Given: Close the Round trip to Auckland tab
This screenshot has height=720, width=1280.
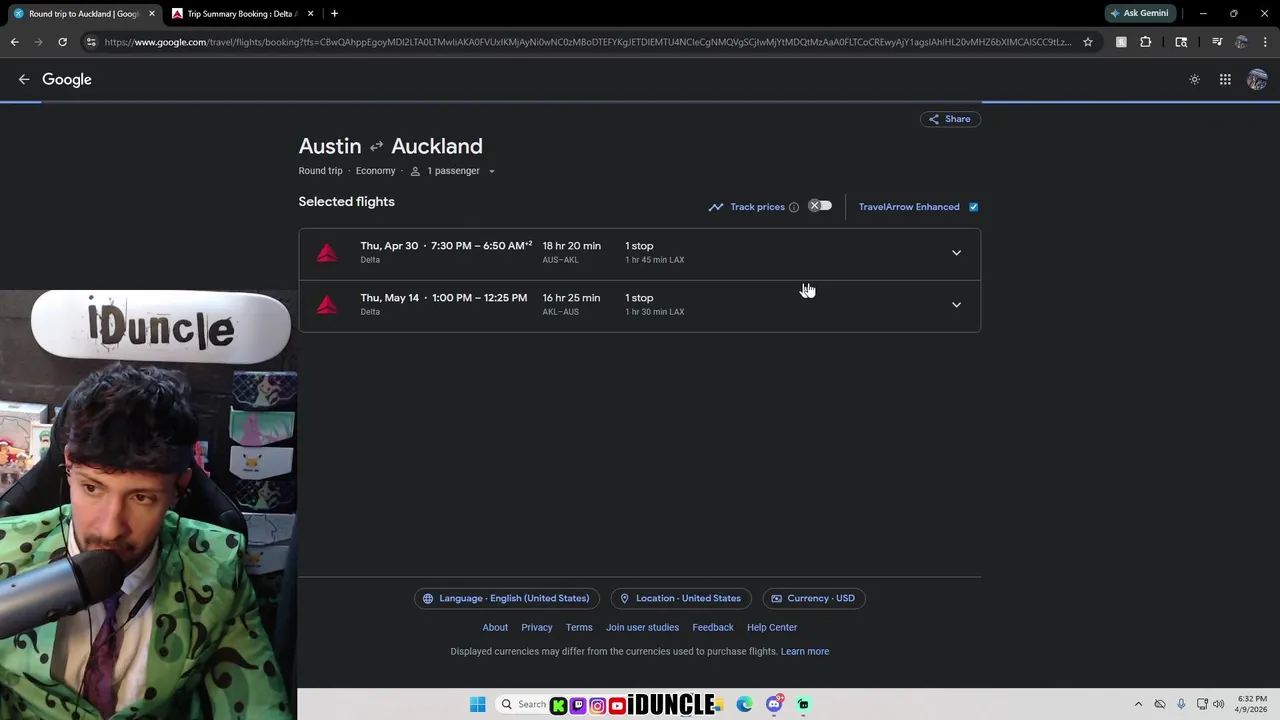Looking at the screenshot, I should [152, 14].
